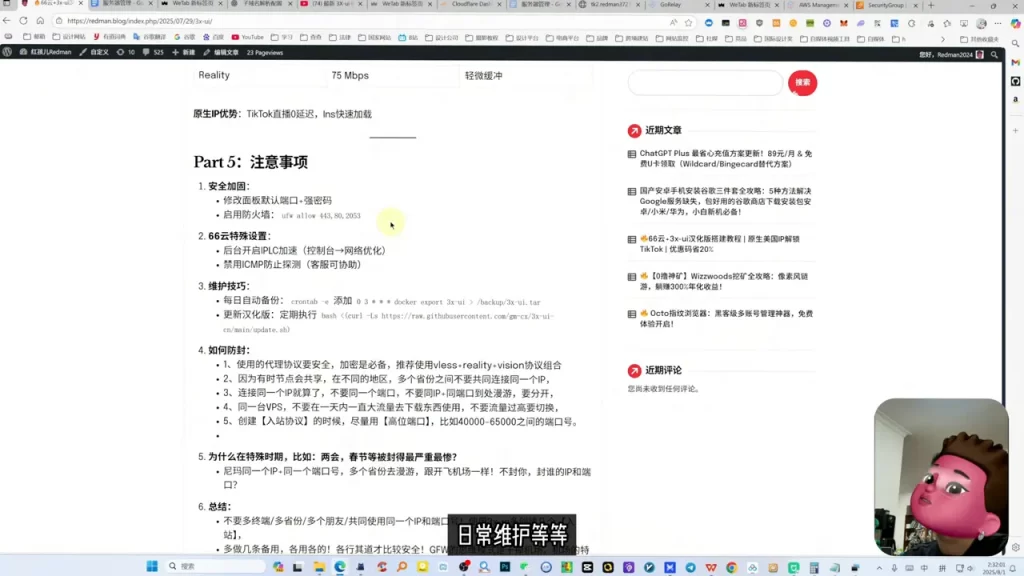This screenshot has width=1024, height=576.
Task: Add this page to favorites star
Action: click(688, 22)
